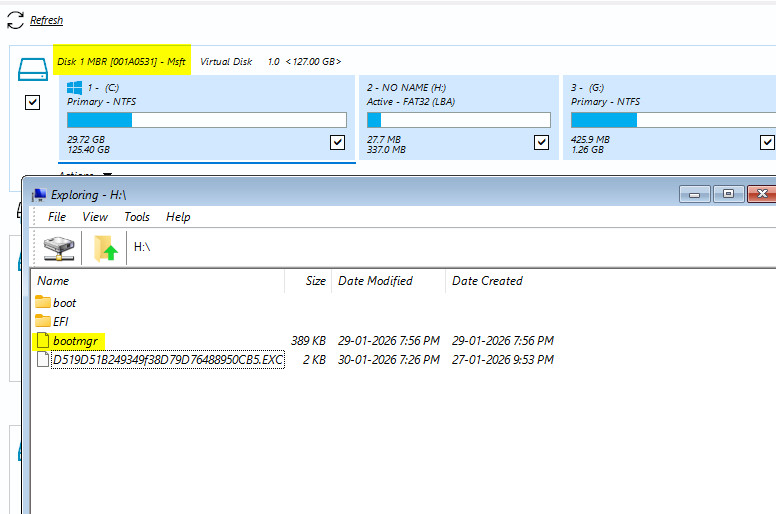Screen dimensions: 776x514
Task: Select the EFI folder
Action: 61,321
